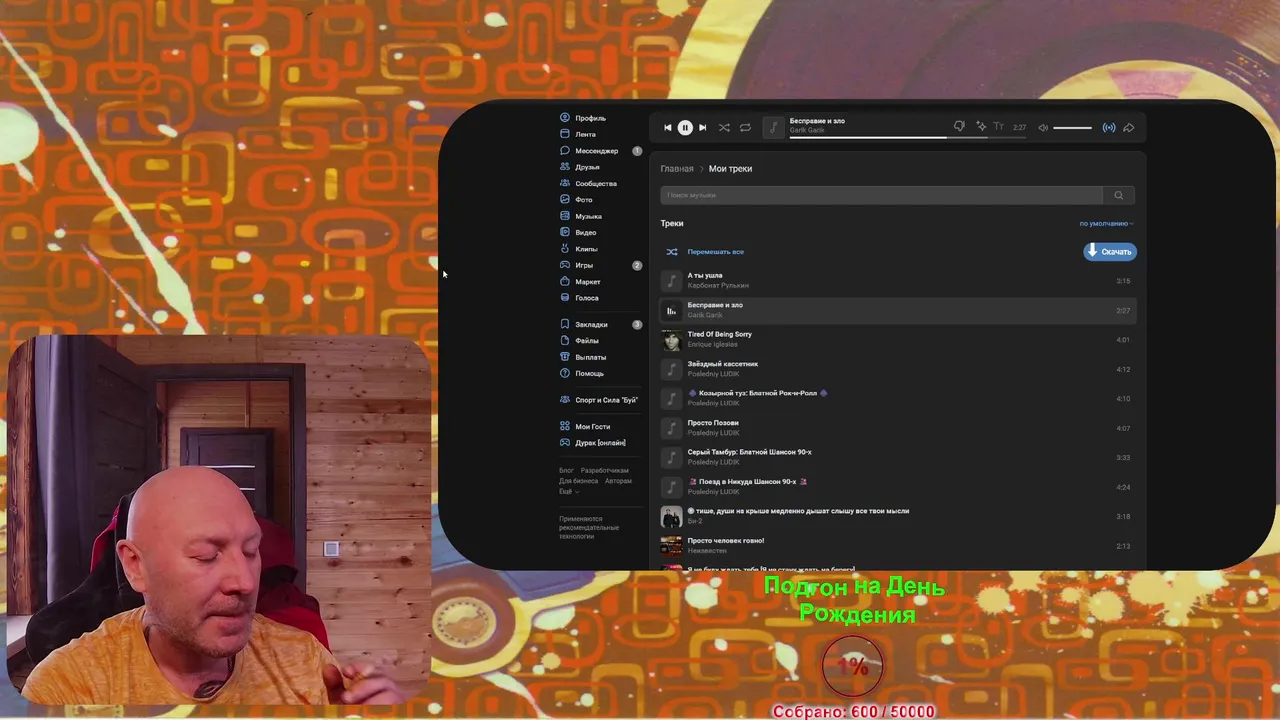Play track Звёздный кассетник
Image resolution: width=1280 pixels, height=720 pixels.
(x=898, y=369)
